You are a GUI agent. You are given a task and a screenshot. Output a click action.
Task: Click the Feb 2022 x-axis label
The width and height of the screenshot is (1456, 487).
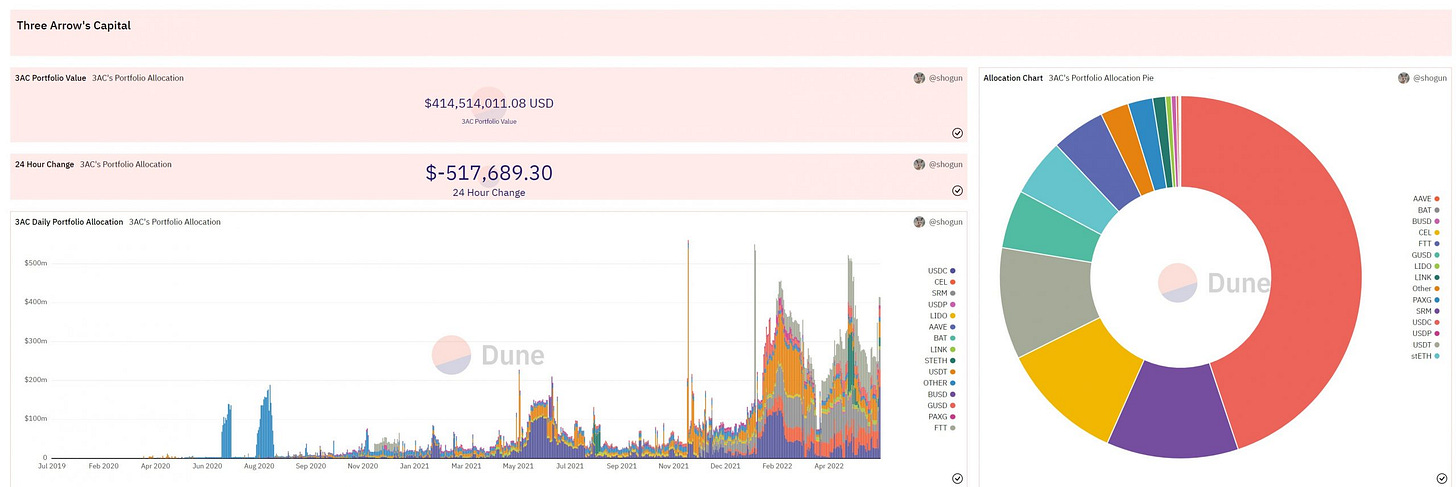point(776,466)
